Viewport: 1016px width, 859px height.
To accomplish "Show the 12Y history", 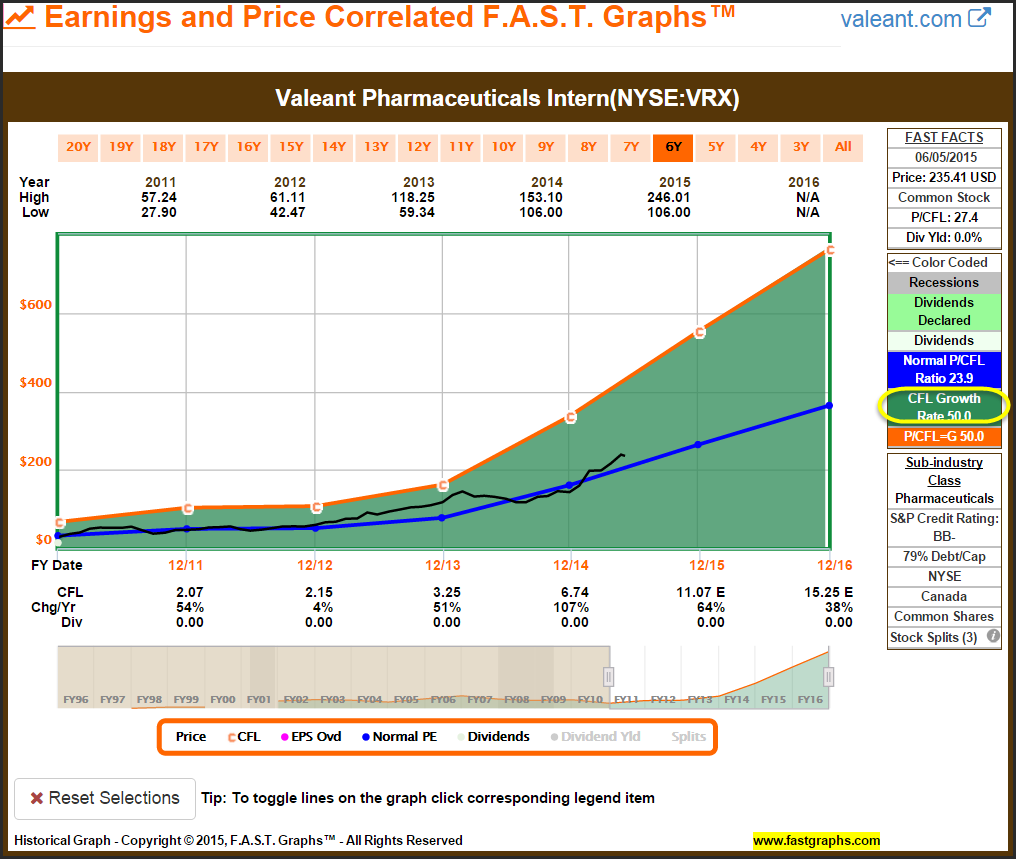I will click(x=419, y=147).
